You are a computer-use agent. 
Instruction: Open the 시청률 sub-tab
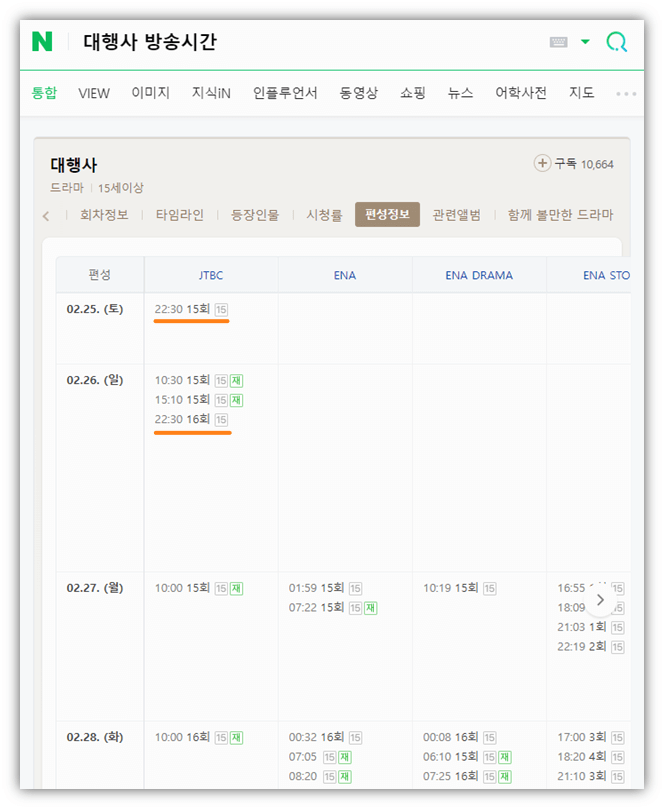pos(325,215)
